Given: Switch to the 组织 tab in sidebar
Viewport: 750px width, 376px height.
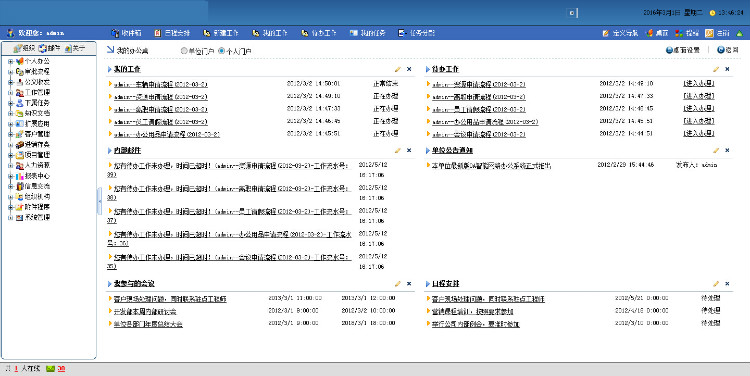Looking at the screenshot, I should 24,48.
